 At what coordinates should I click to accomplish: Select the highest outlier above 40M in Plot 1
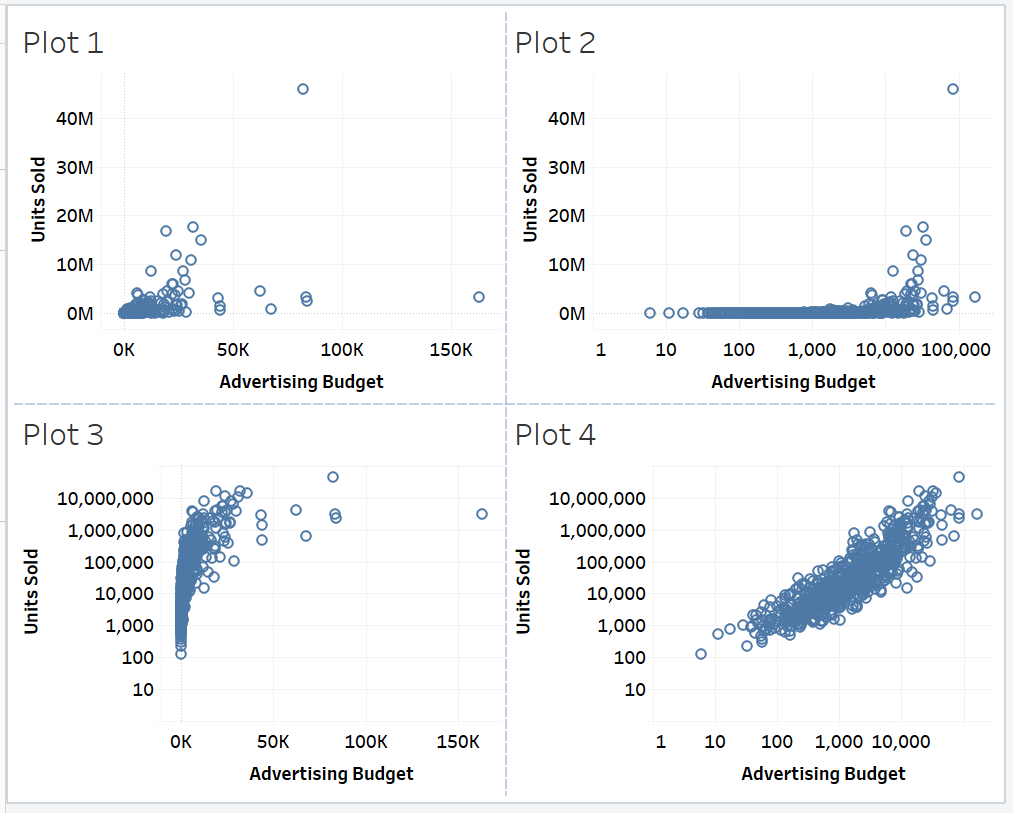pyautogui.click(x=303, y=89)
